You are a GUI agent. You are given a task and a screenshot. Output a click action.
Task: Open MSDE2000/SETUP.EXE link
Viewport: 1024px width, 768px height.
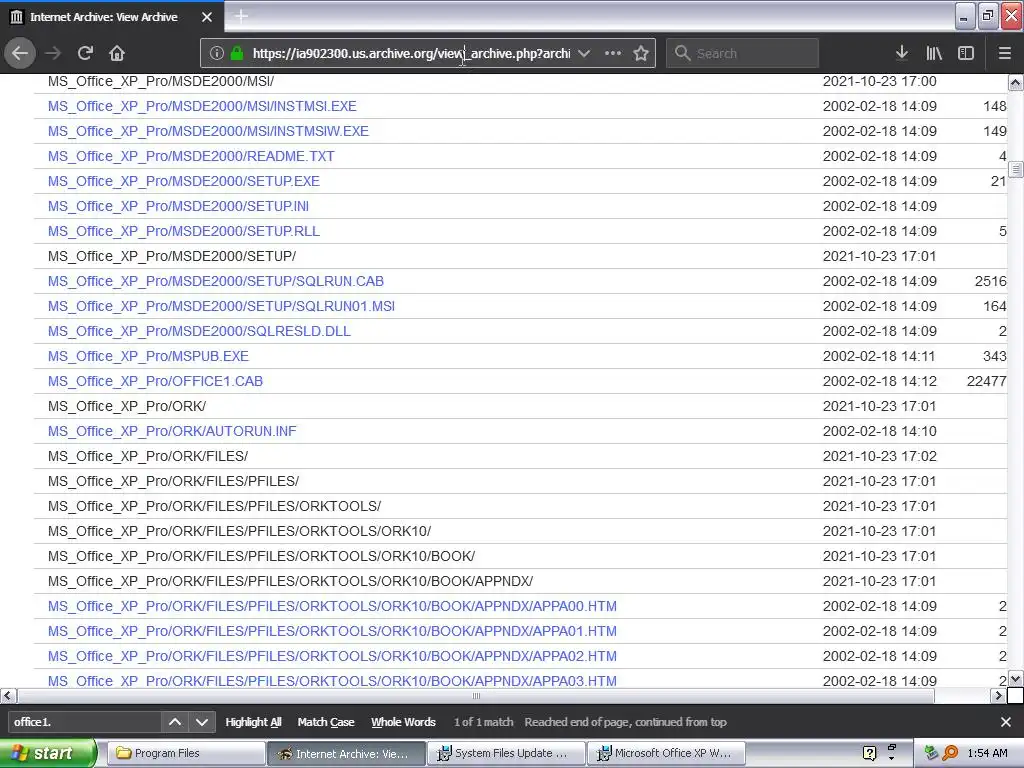coord(184,181)
